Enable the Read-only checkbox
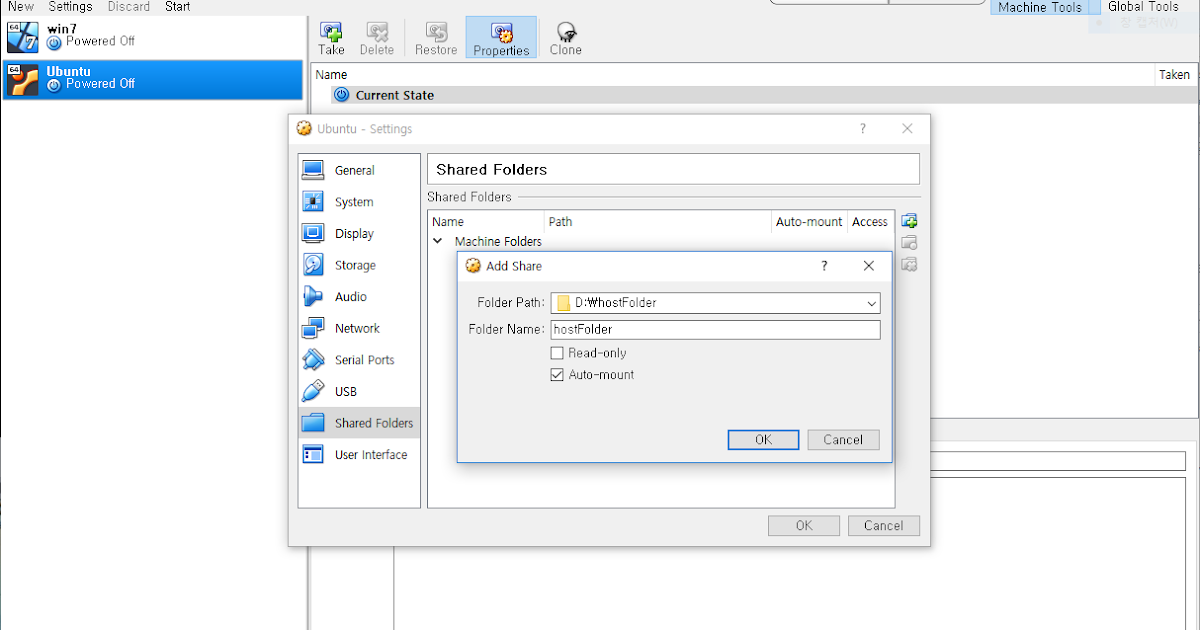 pyautogui.click(x=557, y=352)
